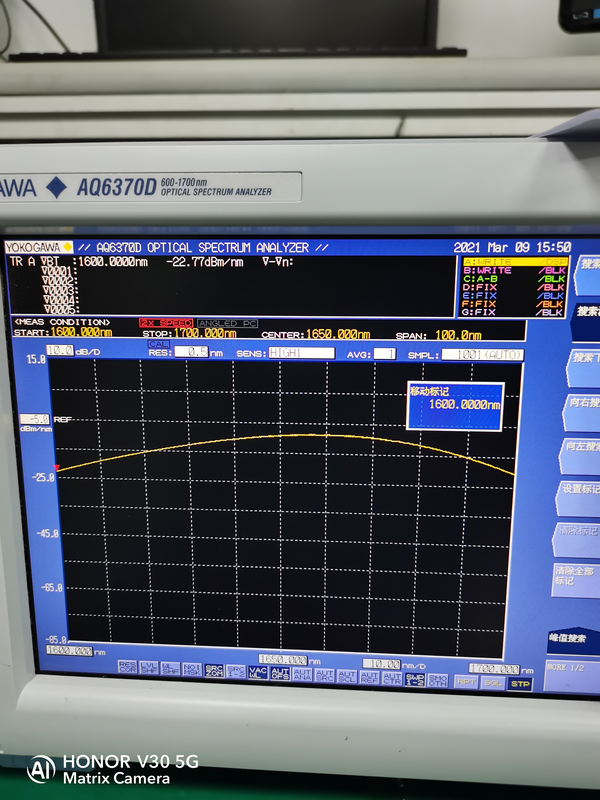The width and height of the screenshot is (600, 800).
Task: Toggle the AUT OFS indicator
Action: [x=280, y=673]
